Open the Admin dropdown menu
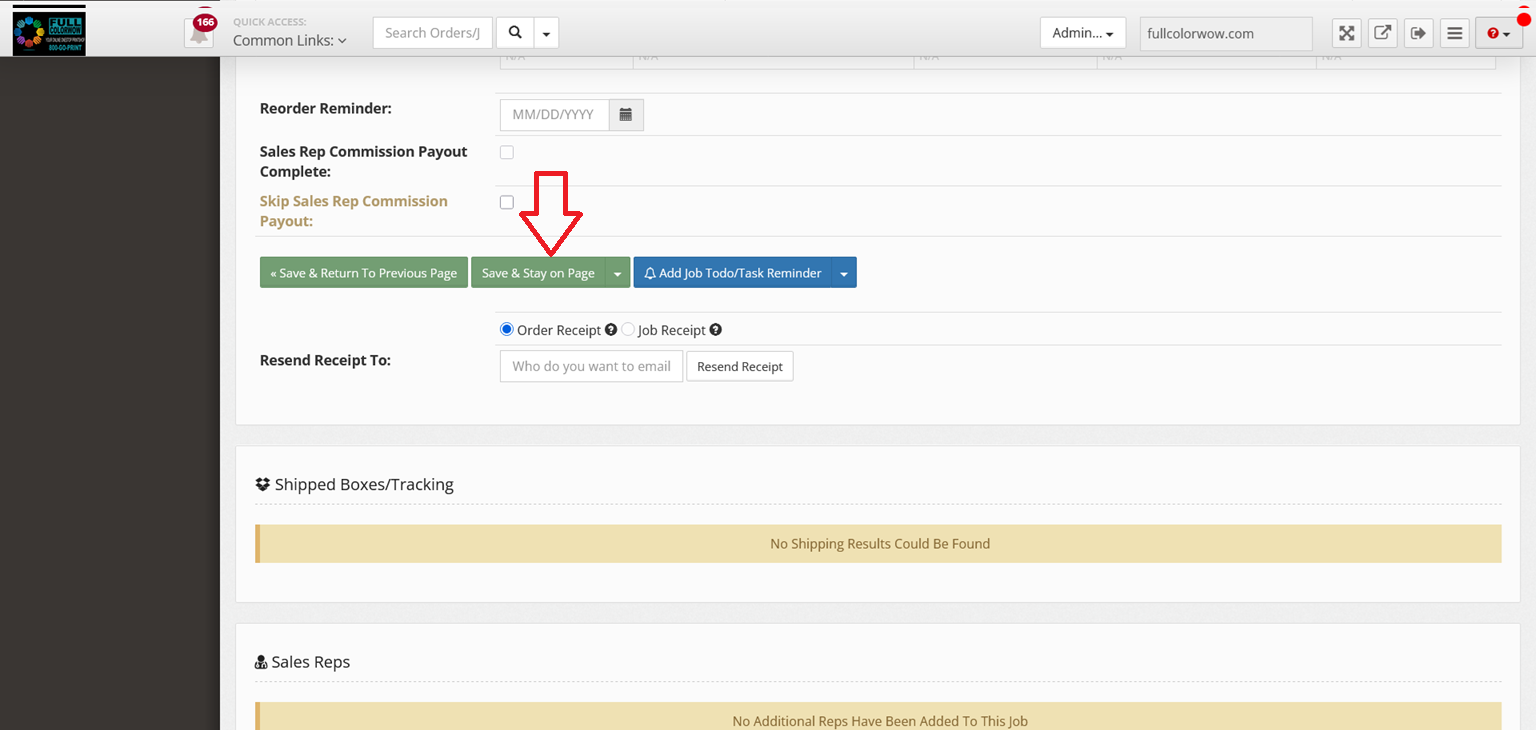The height and width of the screenshot is (730, 1536). (x=1082, y=33)
